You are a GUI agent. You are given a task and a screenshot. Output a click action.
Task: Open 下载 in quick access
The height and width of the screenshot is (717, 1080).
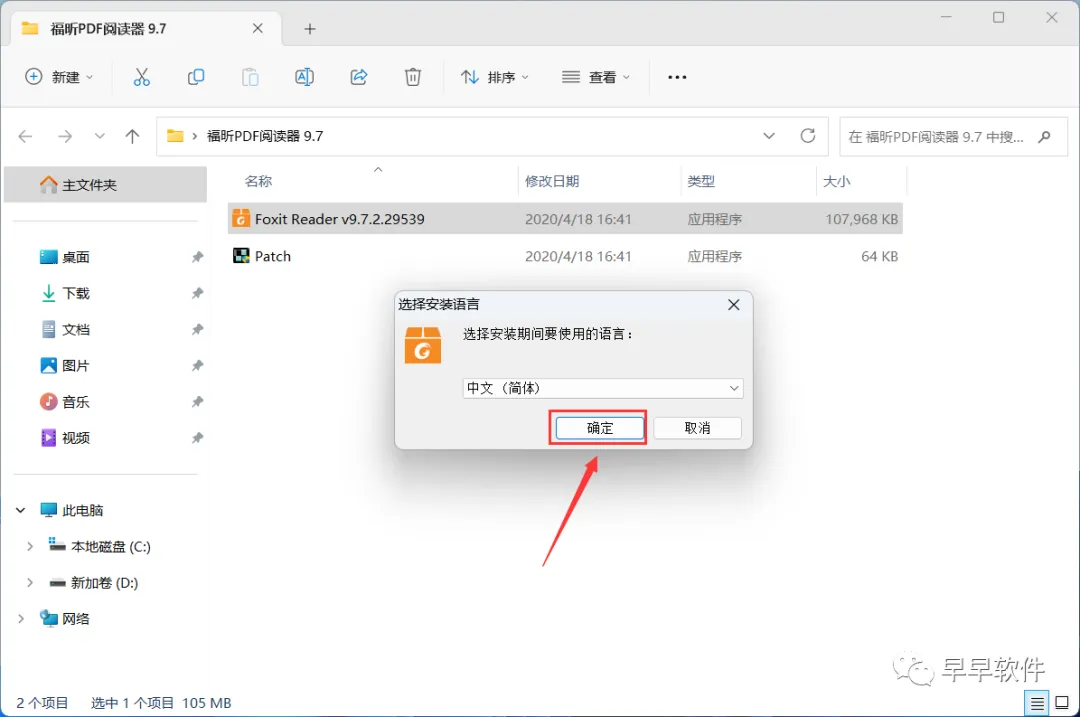(75, 293)
